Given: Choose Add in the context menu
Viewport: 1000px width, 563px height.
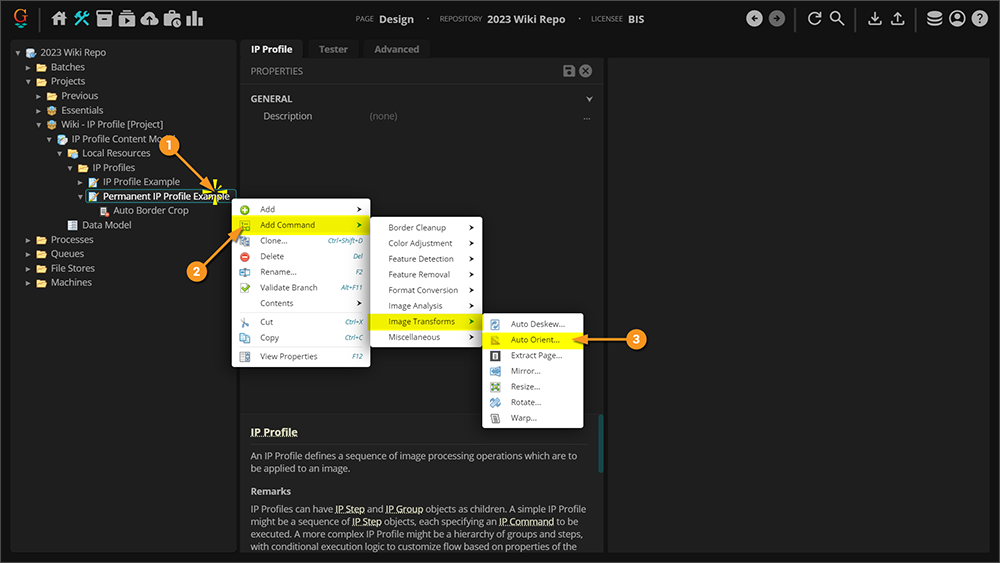Looking at the screenshot, I should tap(301, 209).
